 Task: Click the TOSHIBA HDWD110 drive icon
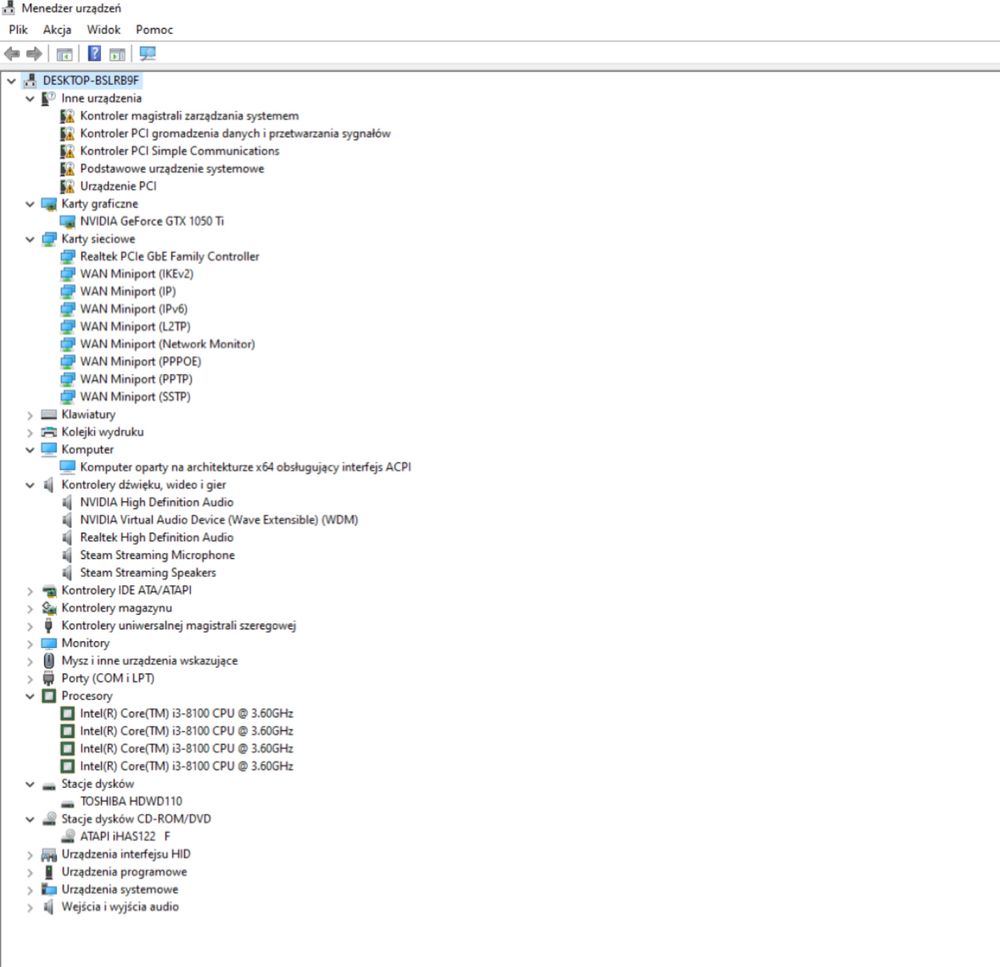(68, 802)
